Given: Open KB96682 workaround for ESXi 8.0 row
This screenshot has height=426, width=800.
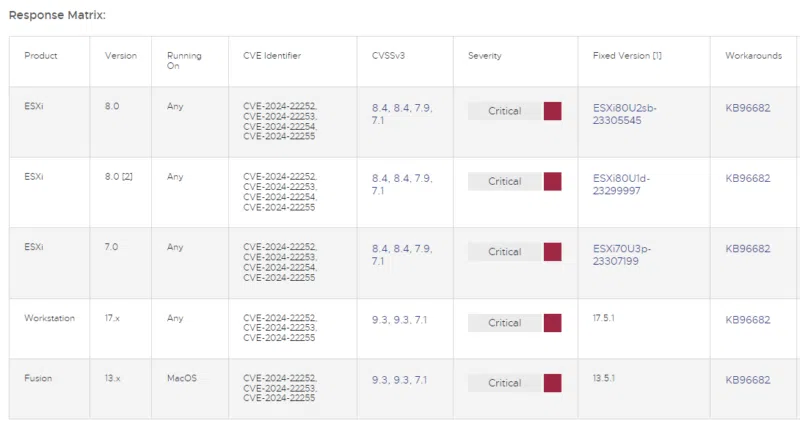Looking at the screenshot, I should click(747, 108).
